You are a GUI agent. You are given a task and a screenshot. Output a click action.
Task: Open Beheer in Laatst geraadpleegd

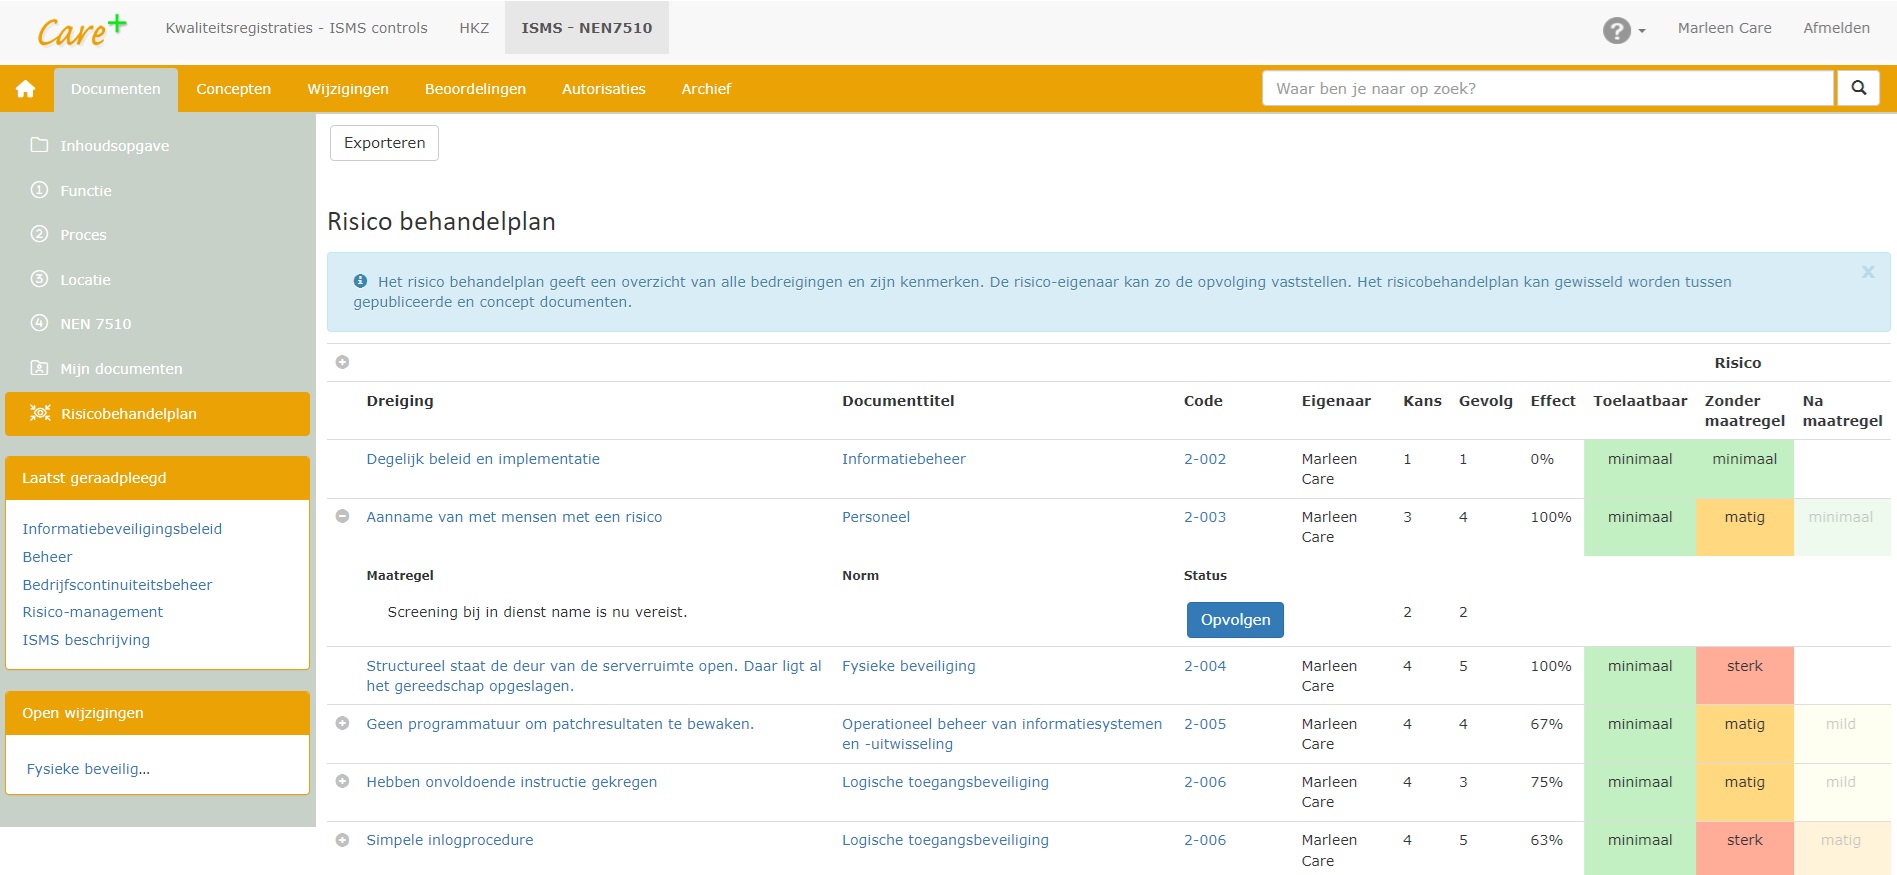tap(47, 557)
